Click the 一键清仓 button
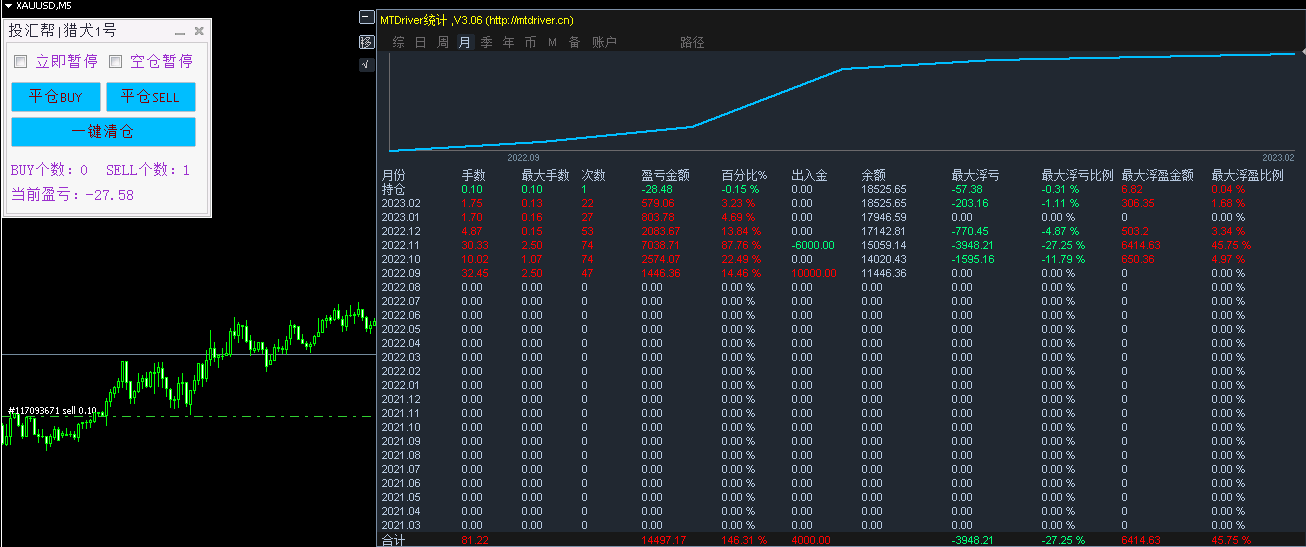Image resolution: width=1306 pixels, height=547 pixels. (x=103, y=131)
